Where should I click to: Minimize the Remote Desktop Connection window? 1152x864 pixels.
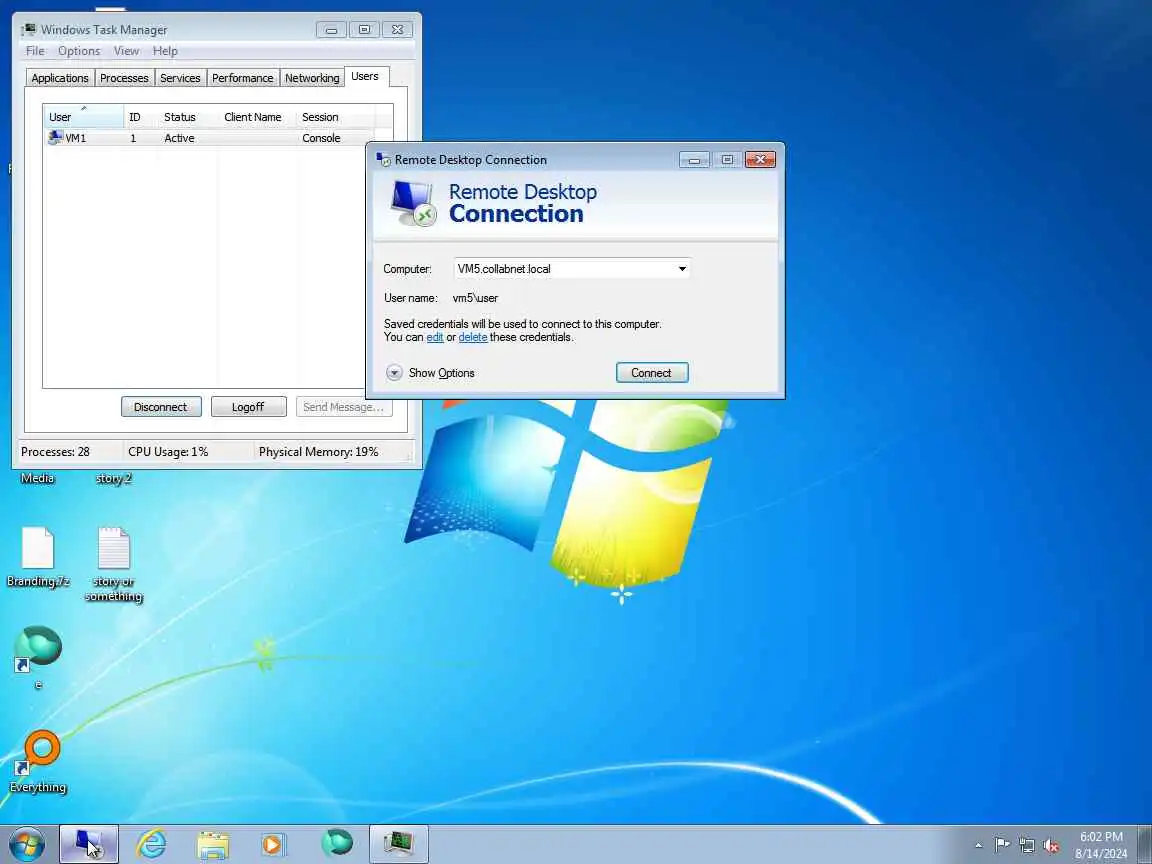coord(694,159)
